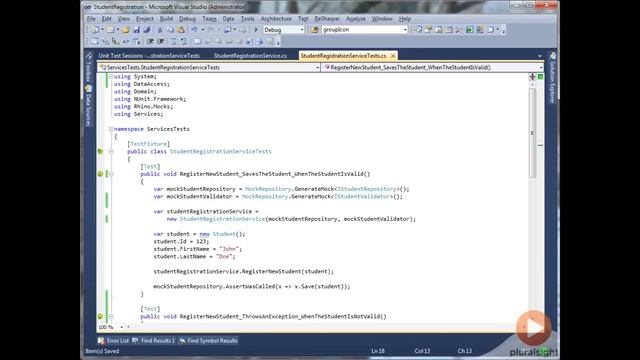Click the line with AssertWasCalled
The height and width of the screenshot is (360, 640).
251,287
